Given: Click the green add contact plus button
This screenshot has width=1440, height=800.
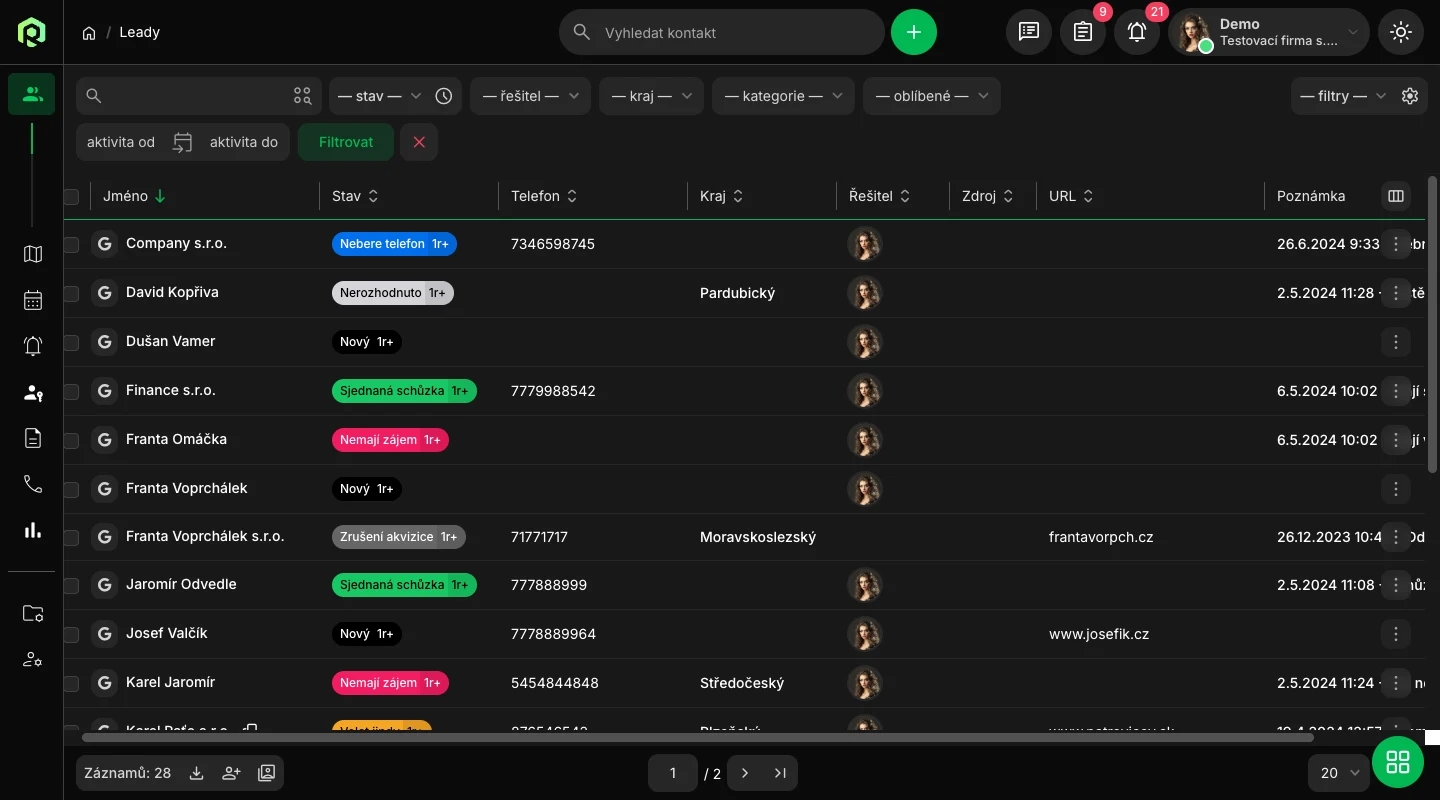Looking at the screenshot, I should tap(913, 32).
